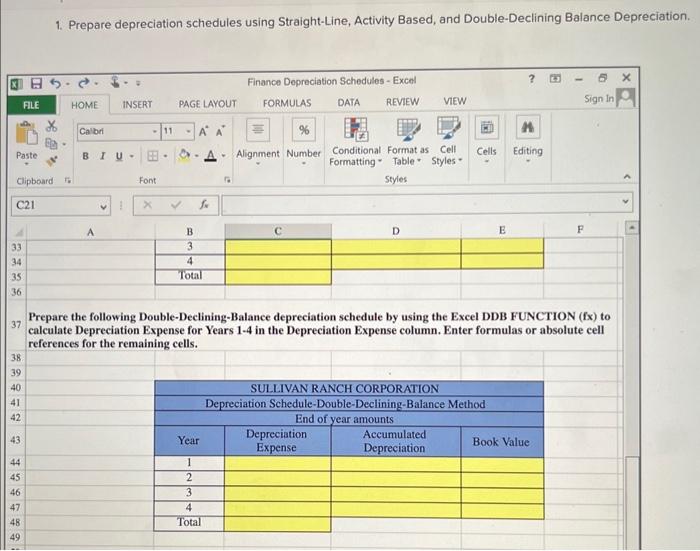
Task: Click the Help question mark
Action: click(x=531, y=79)
